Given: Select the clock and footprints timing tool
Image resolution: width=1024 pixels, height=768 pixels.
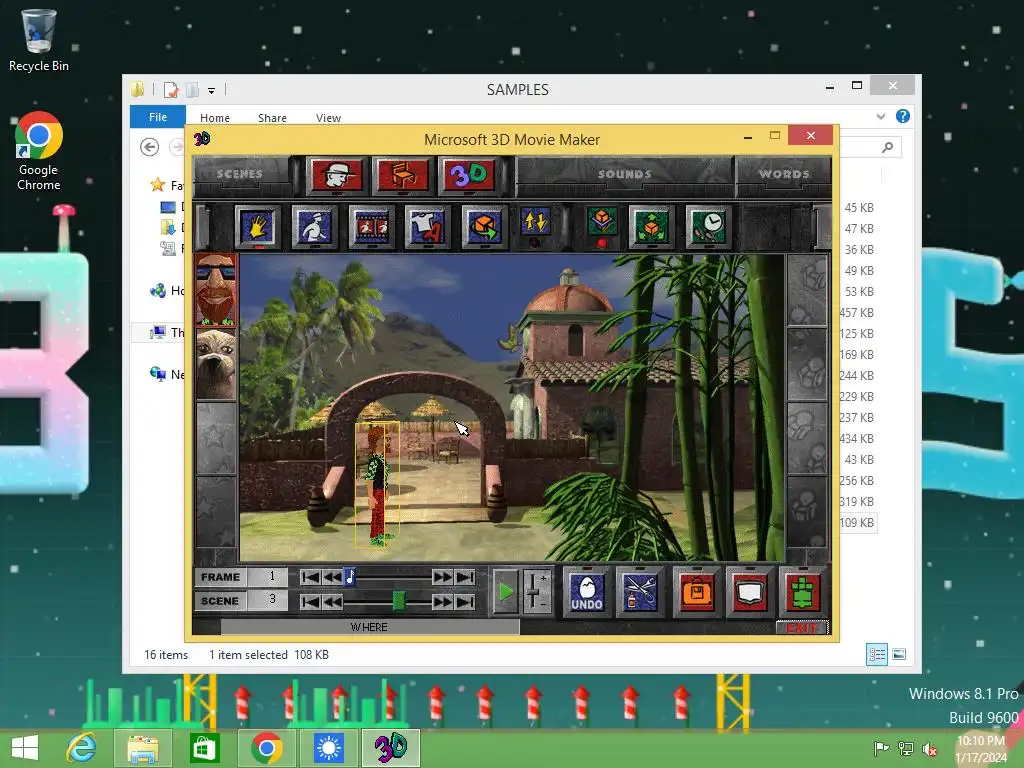Looking at the screenshot, I should (708, 227).
